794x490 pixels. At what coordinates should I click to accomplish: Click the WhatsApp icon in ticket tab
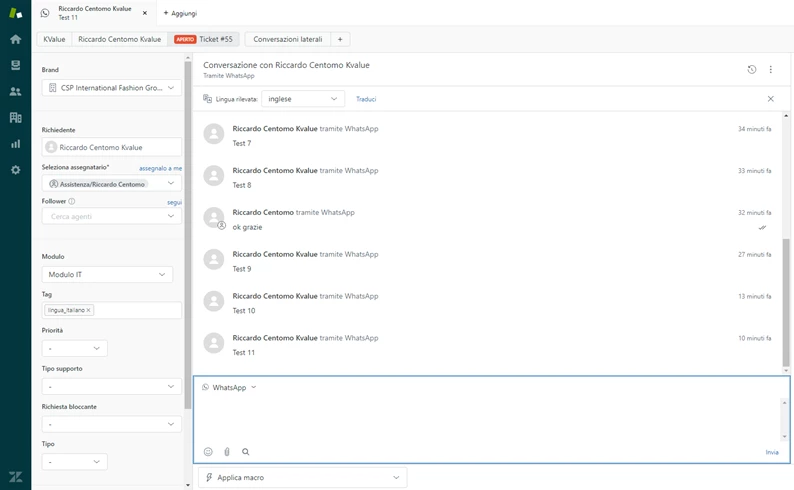click(x=45, y=13)
